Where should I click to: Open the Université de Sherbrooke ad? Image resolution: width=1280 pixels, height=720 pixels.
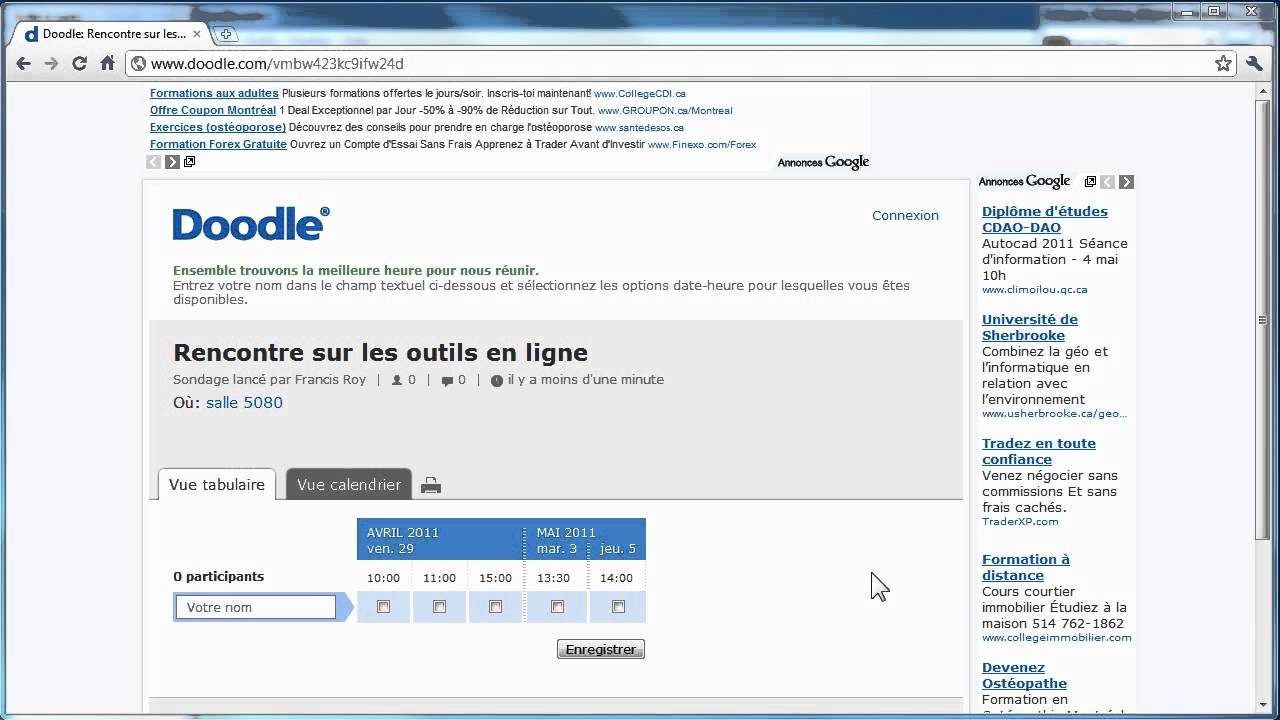pos(1030,327)
